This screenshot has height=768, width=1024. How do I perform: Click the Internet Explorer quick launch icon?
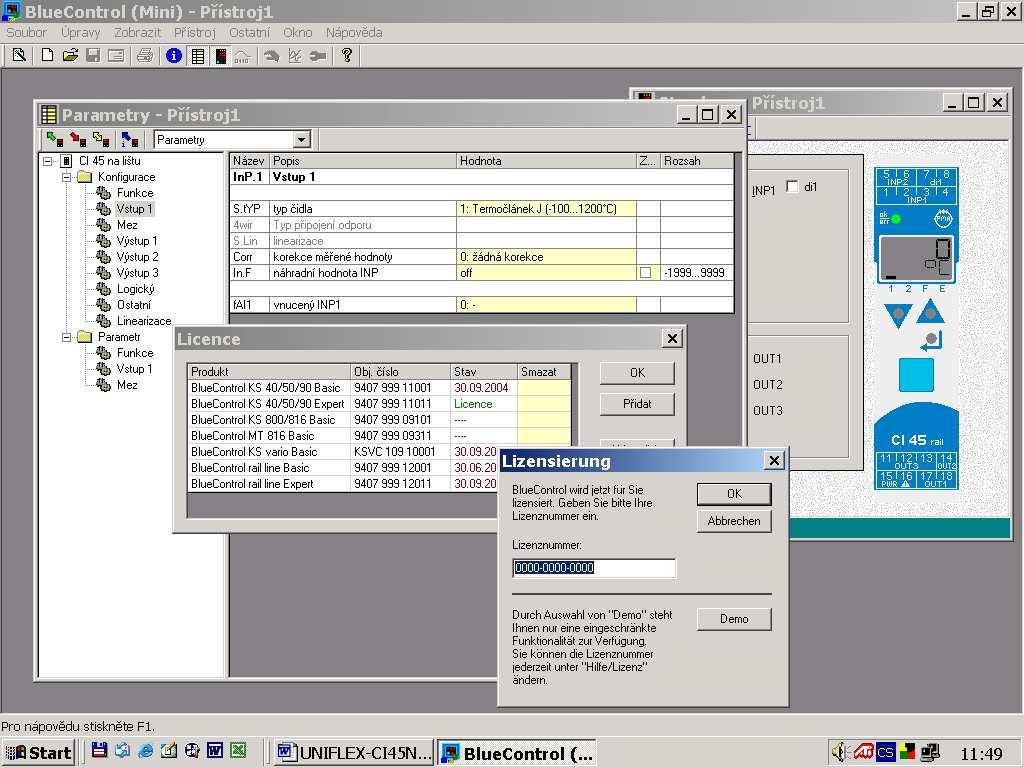[146, 751]
